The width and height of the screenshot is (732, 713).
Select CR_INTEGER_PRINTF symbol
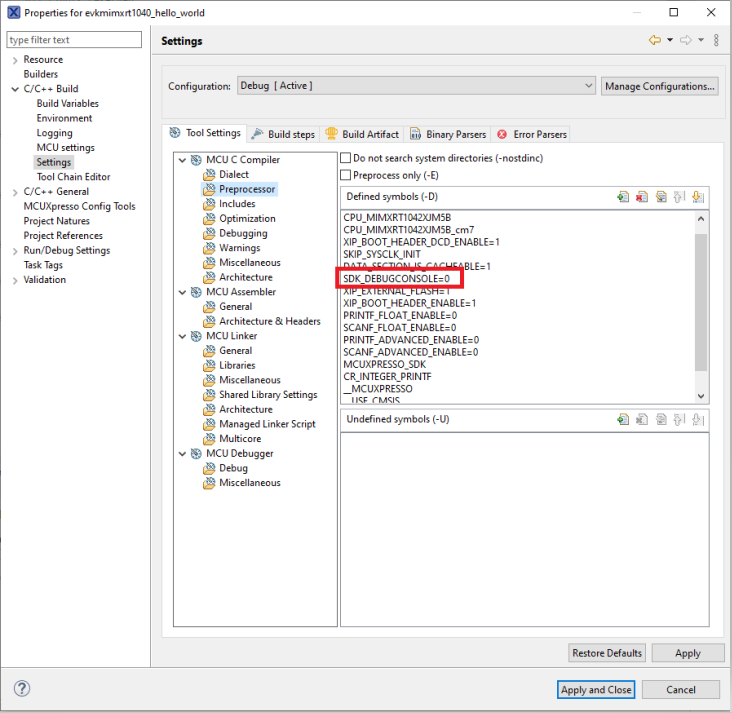(387, 377)
